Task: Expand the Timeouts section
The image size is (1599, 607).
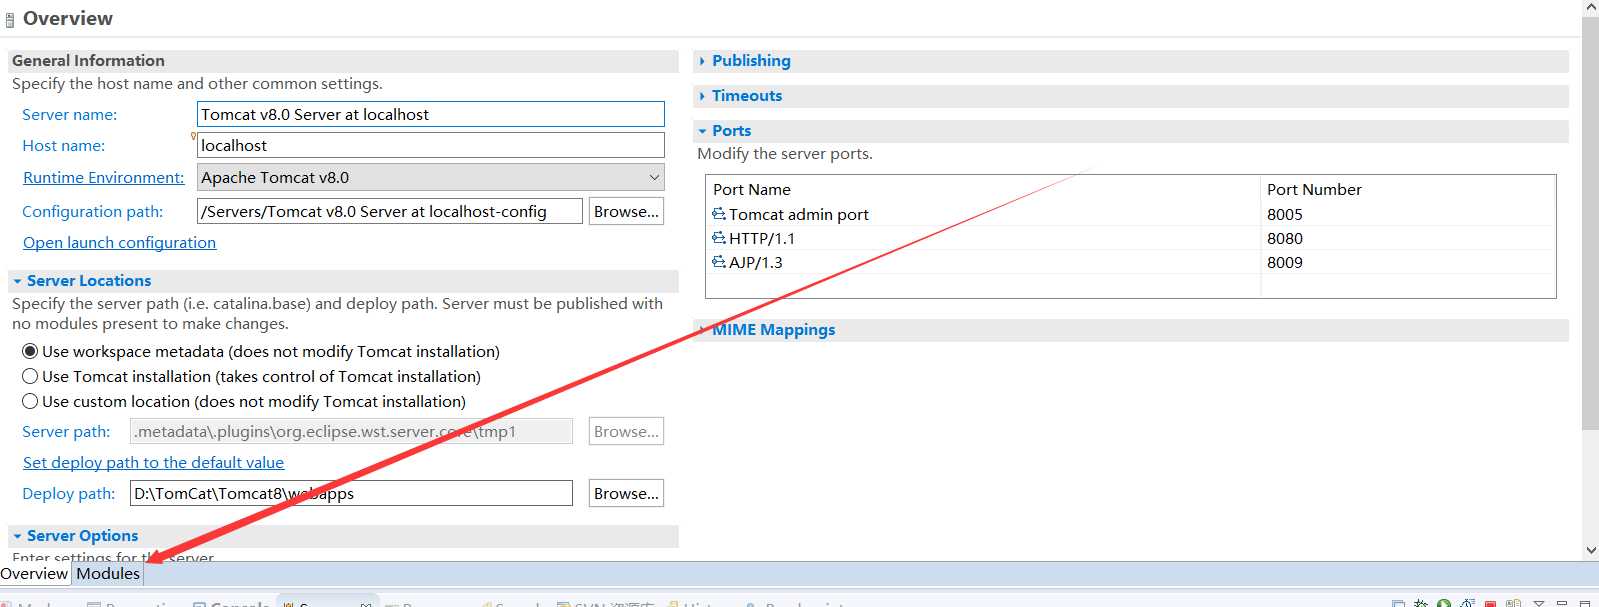Action: click(x=702, y=96)
